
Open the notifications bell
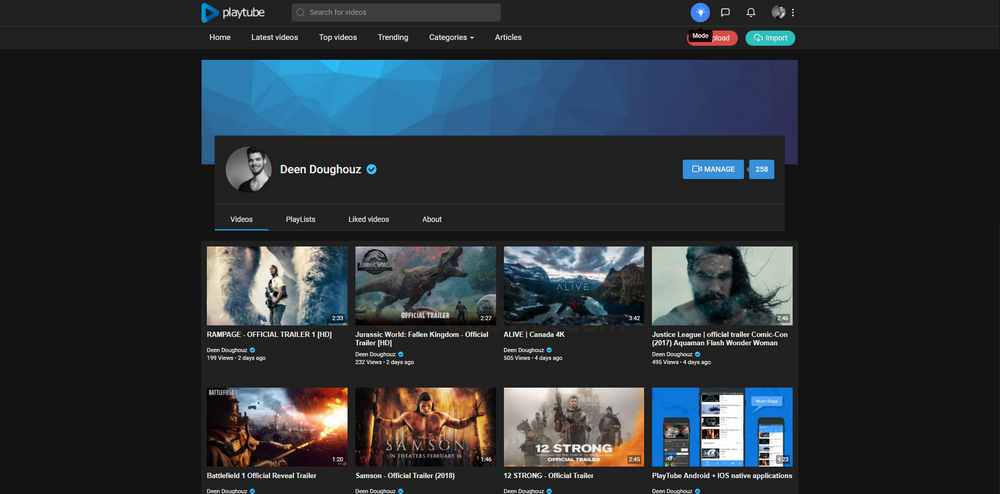pyautogui.click(x=751, y=12)
